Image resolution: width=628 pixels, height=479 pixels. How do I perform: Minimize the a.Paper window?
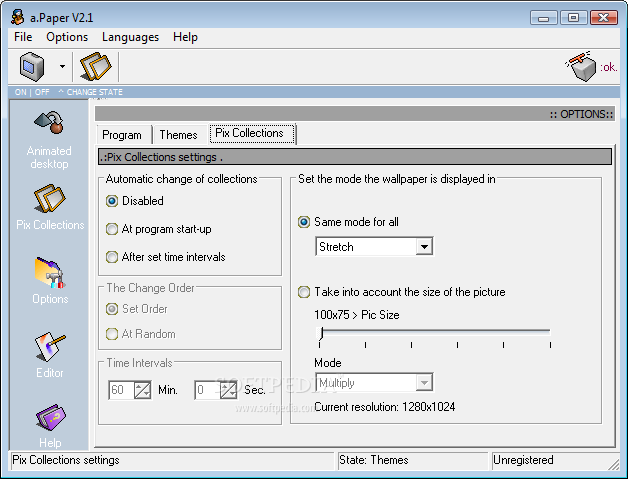543,18
